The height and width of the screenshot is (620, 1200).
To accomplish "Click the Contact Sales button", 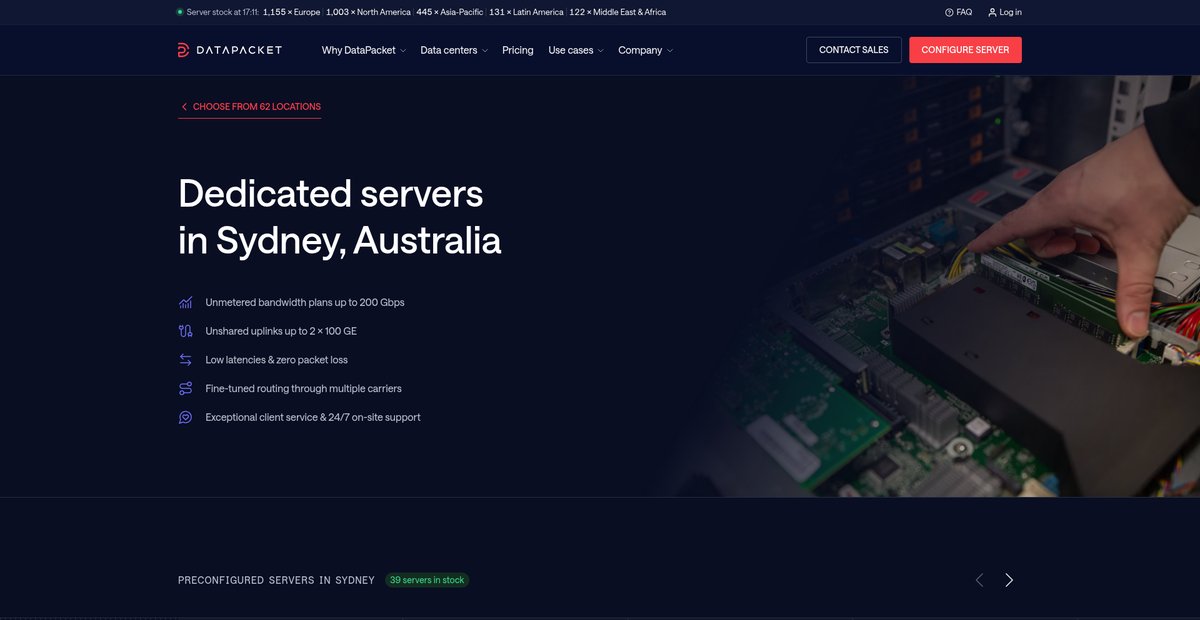I will click(x=854, y=50).
